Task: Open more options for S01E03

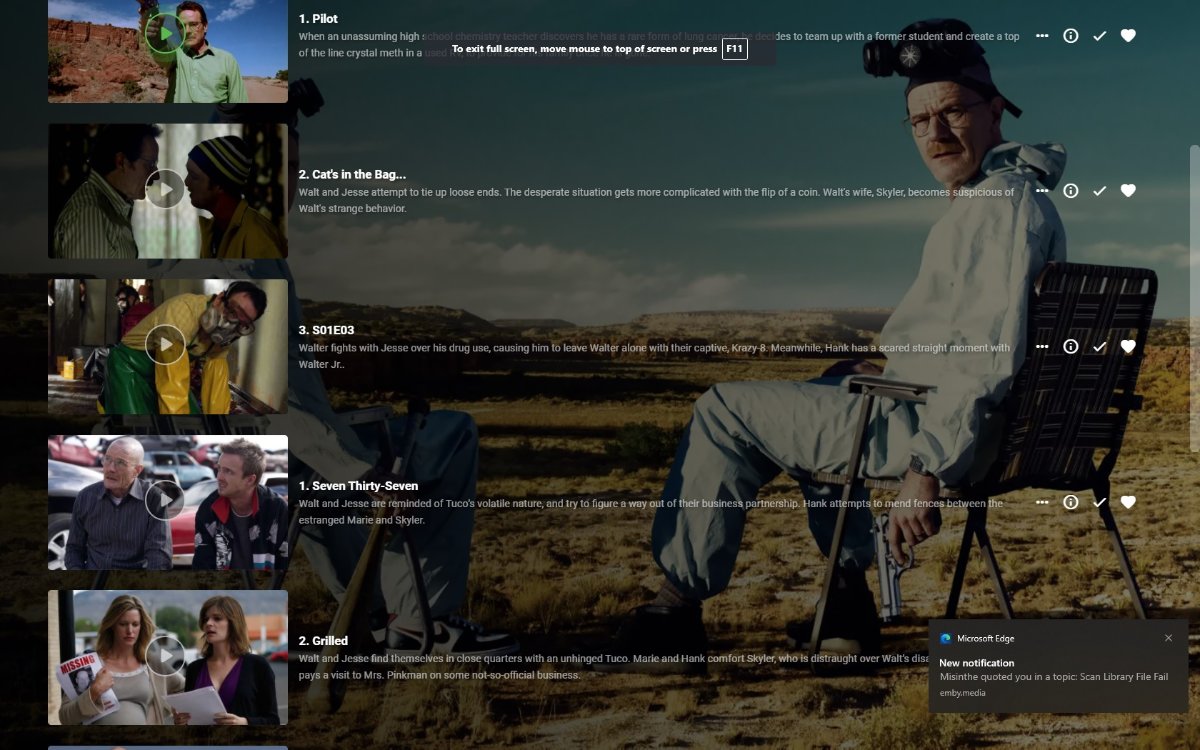Action: [1042, 346]
